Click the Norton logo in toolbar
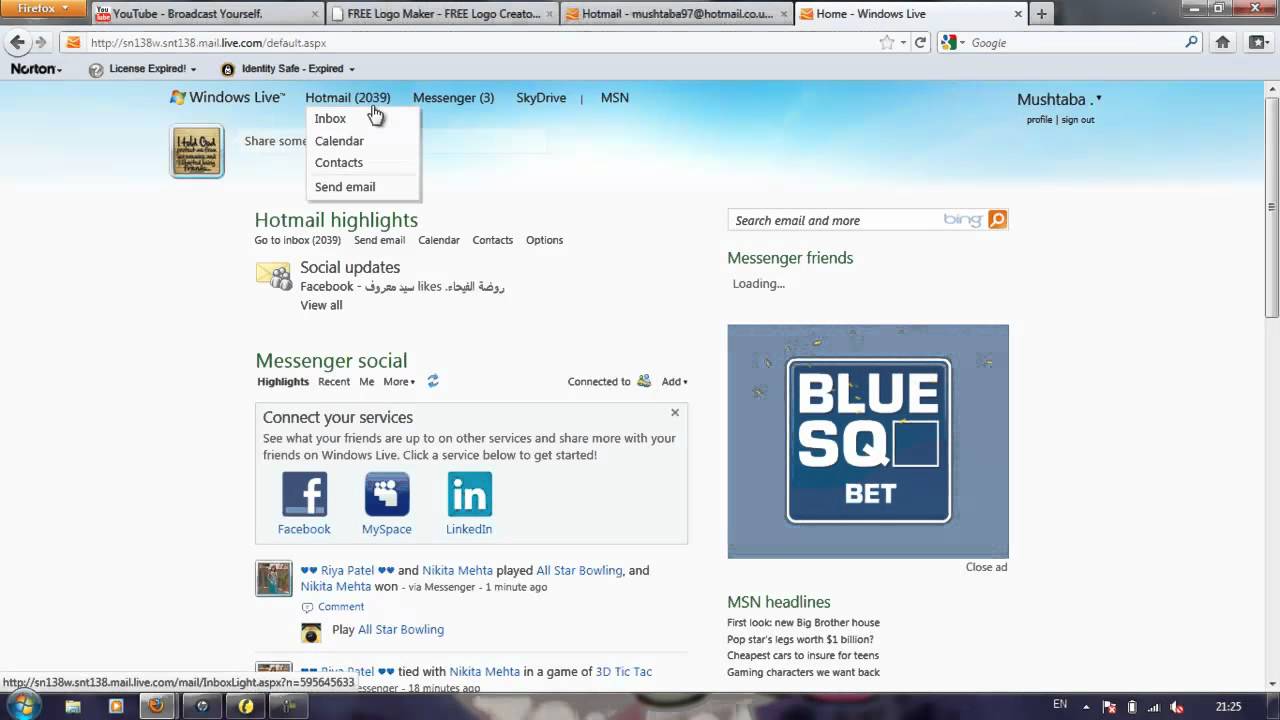 (32, 69)
